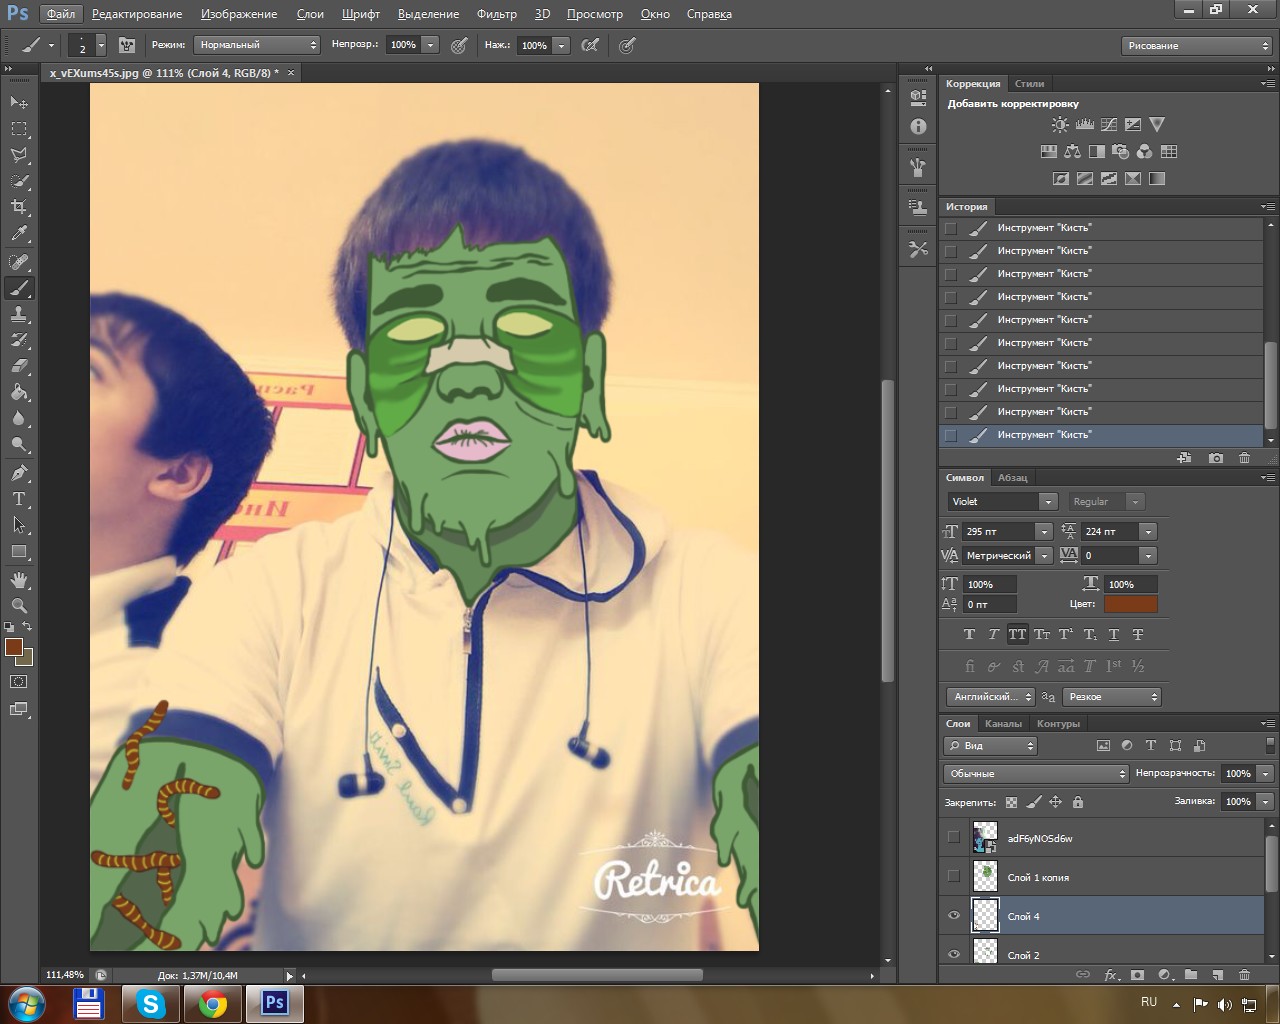Screen dimensions: 1280x1024
Task: Open the Фильтр menu
Action: pyautogui.click(x=496, y=14)
